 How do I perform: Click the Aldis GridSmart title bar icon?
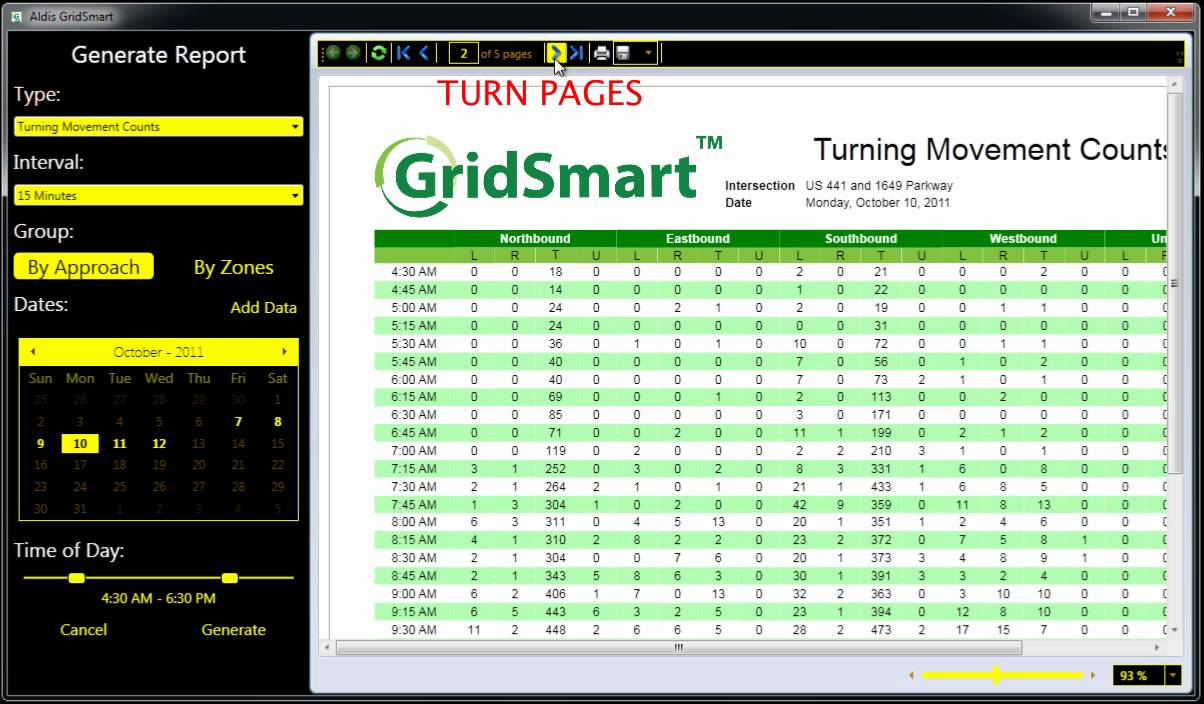point(16,16)
